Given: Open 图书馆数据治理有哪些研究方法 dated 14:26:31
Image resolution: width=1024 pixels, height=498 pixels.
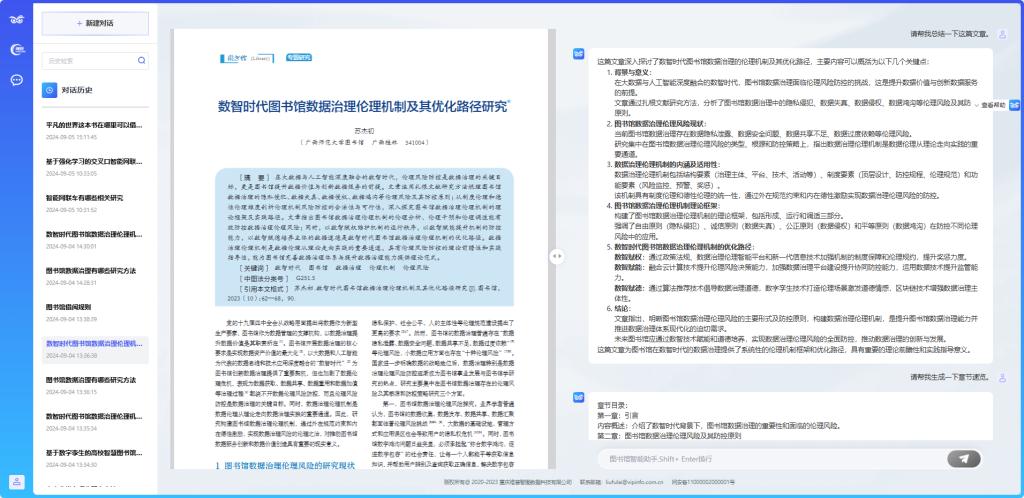Looking at the screenshot, I should [94, 275].
